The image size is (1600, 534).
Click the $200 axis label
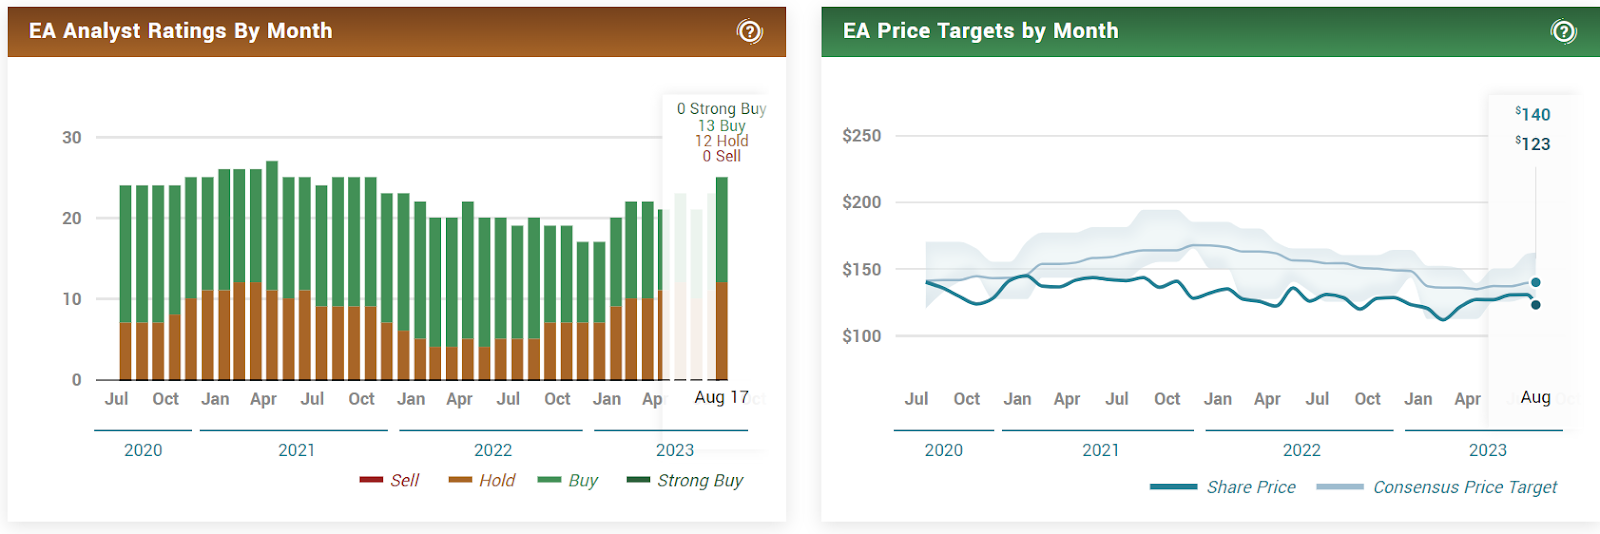point(862,202)
